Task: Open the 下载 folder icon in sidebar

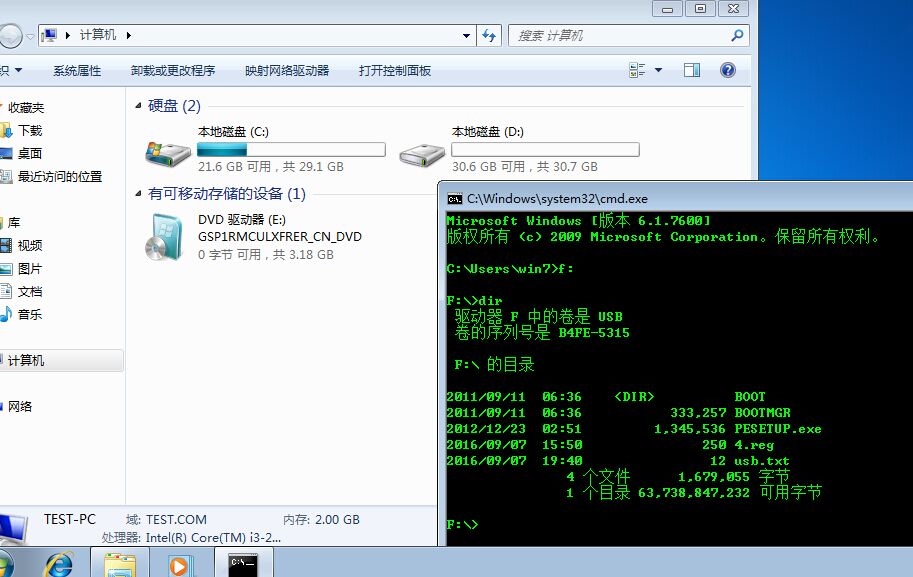Action: tap(6, 130)
